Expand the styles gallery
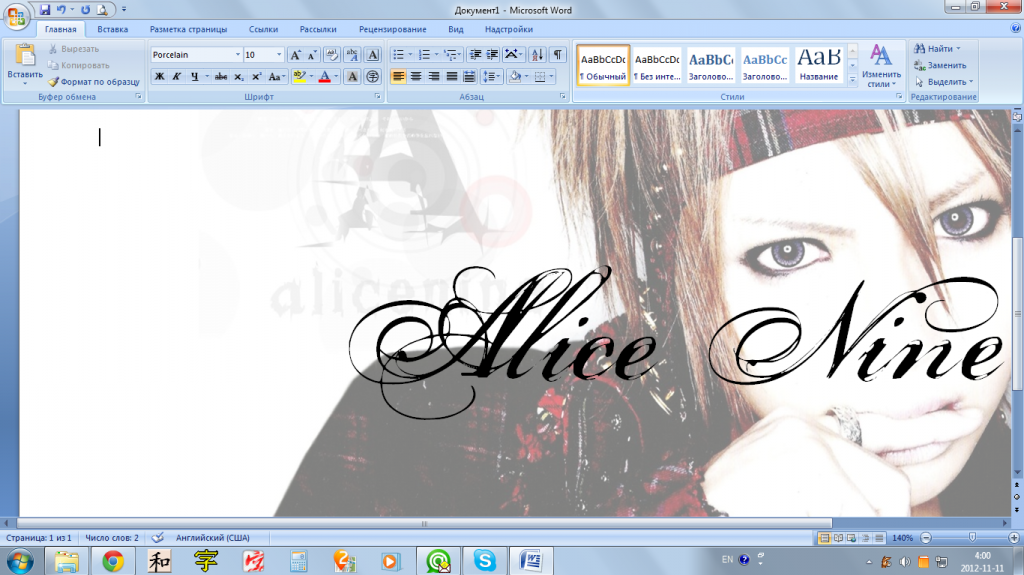 [x=852, y=79]
